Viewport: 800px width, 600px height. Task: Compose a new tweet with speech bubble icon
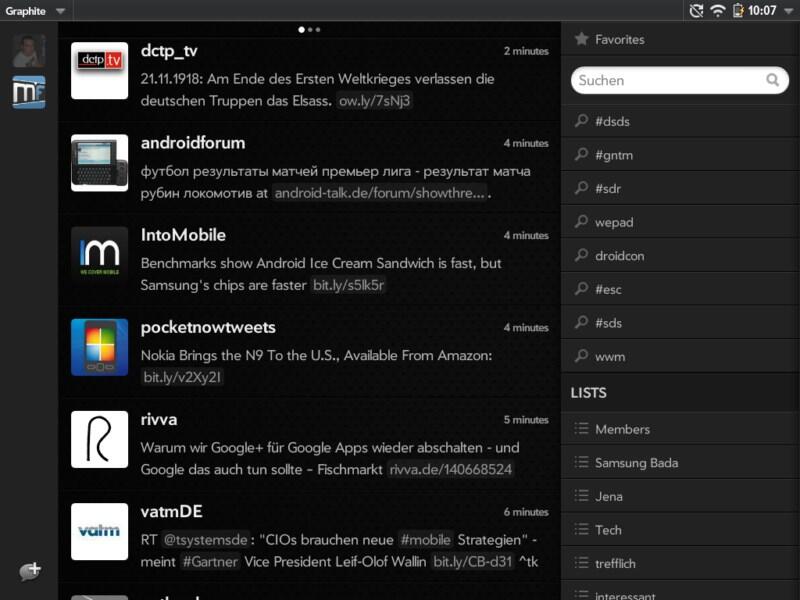coord(30,570)
